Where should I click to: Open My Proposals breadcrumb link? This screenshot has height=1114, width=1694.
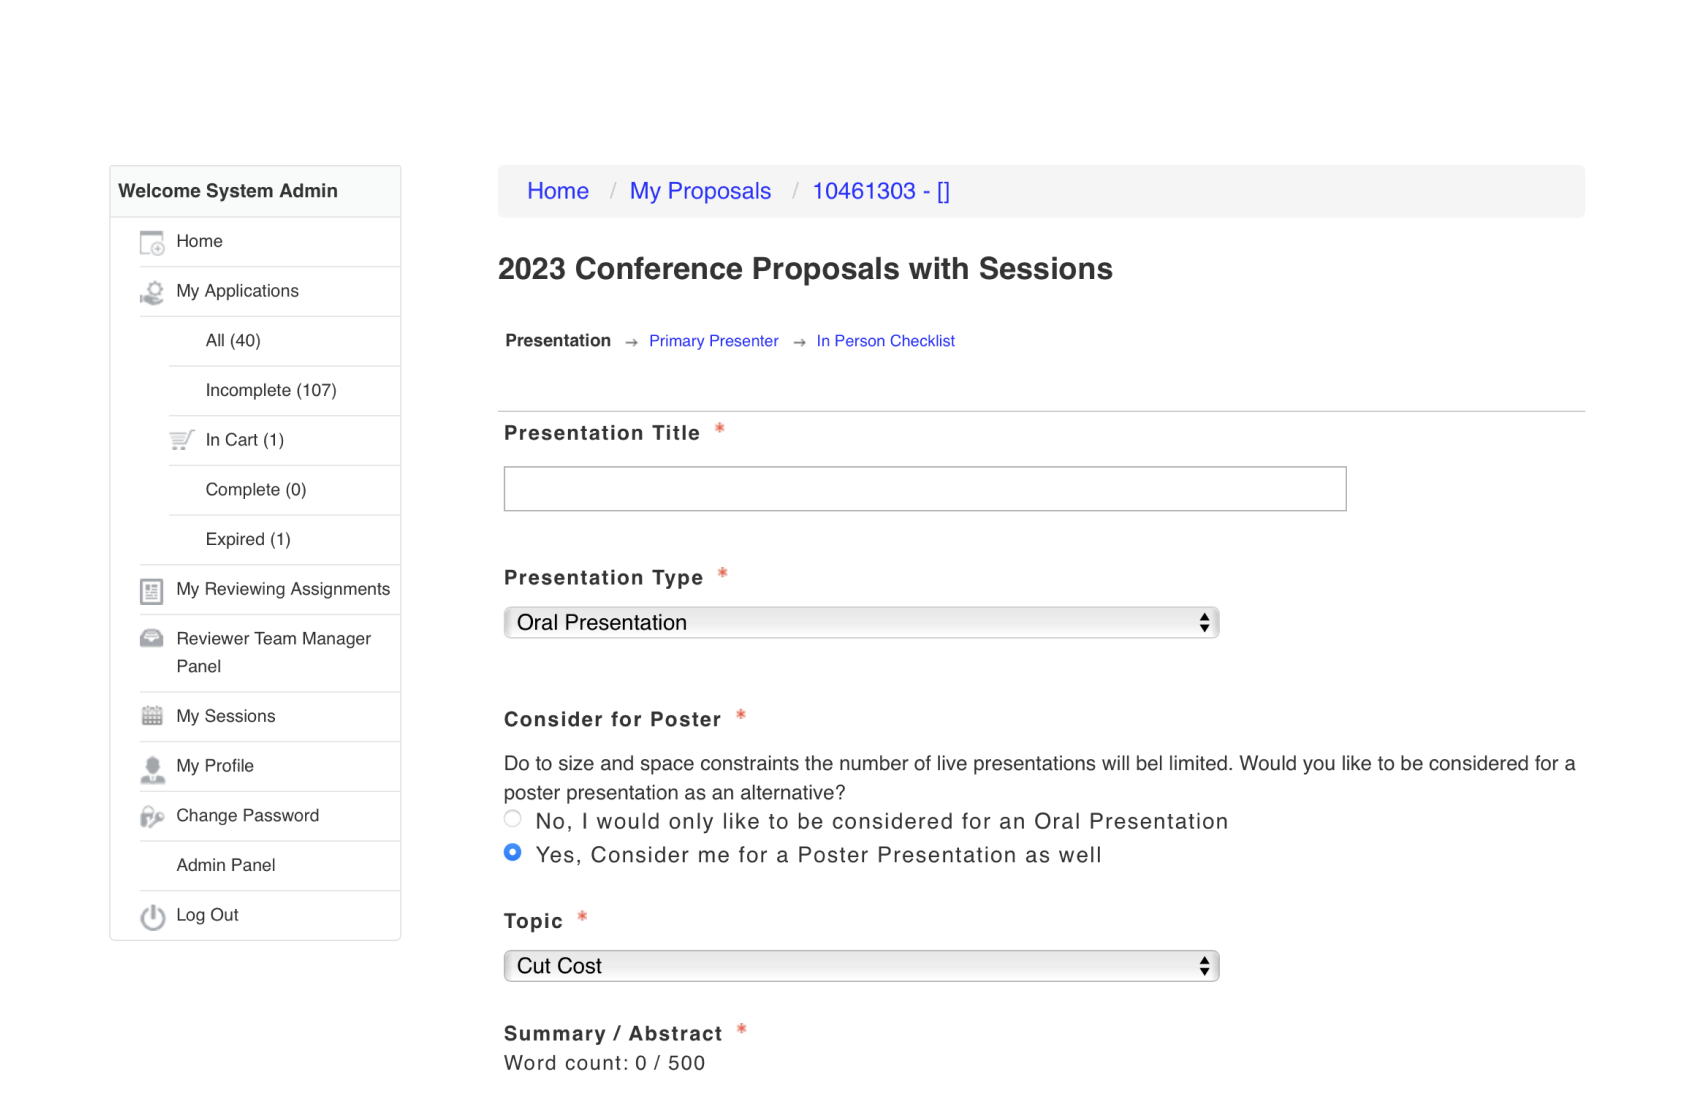point(700,191)
